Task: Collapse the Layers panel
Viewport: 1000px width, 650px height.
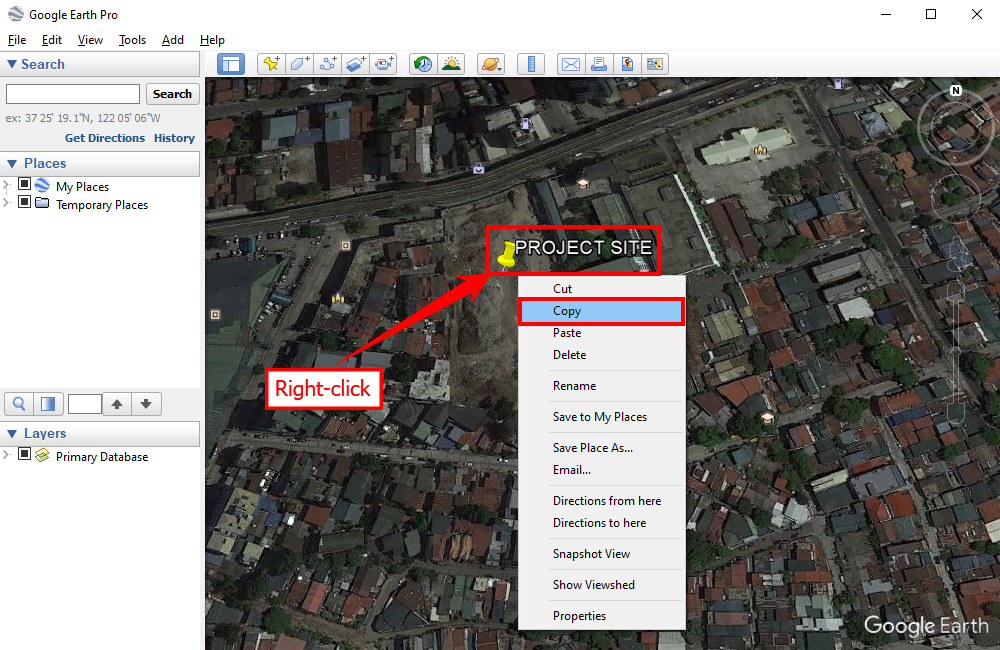Action: click(11, 434)
